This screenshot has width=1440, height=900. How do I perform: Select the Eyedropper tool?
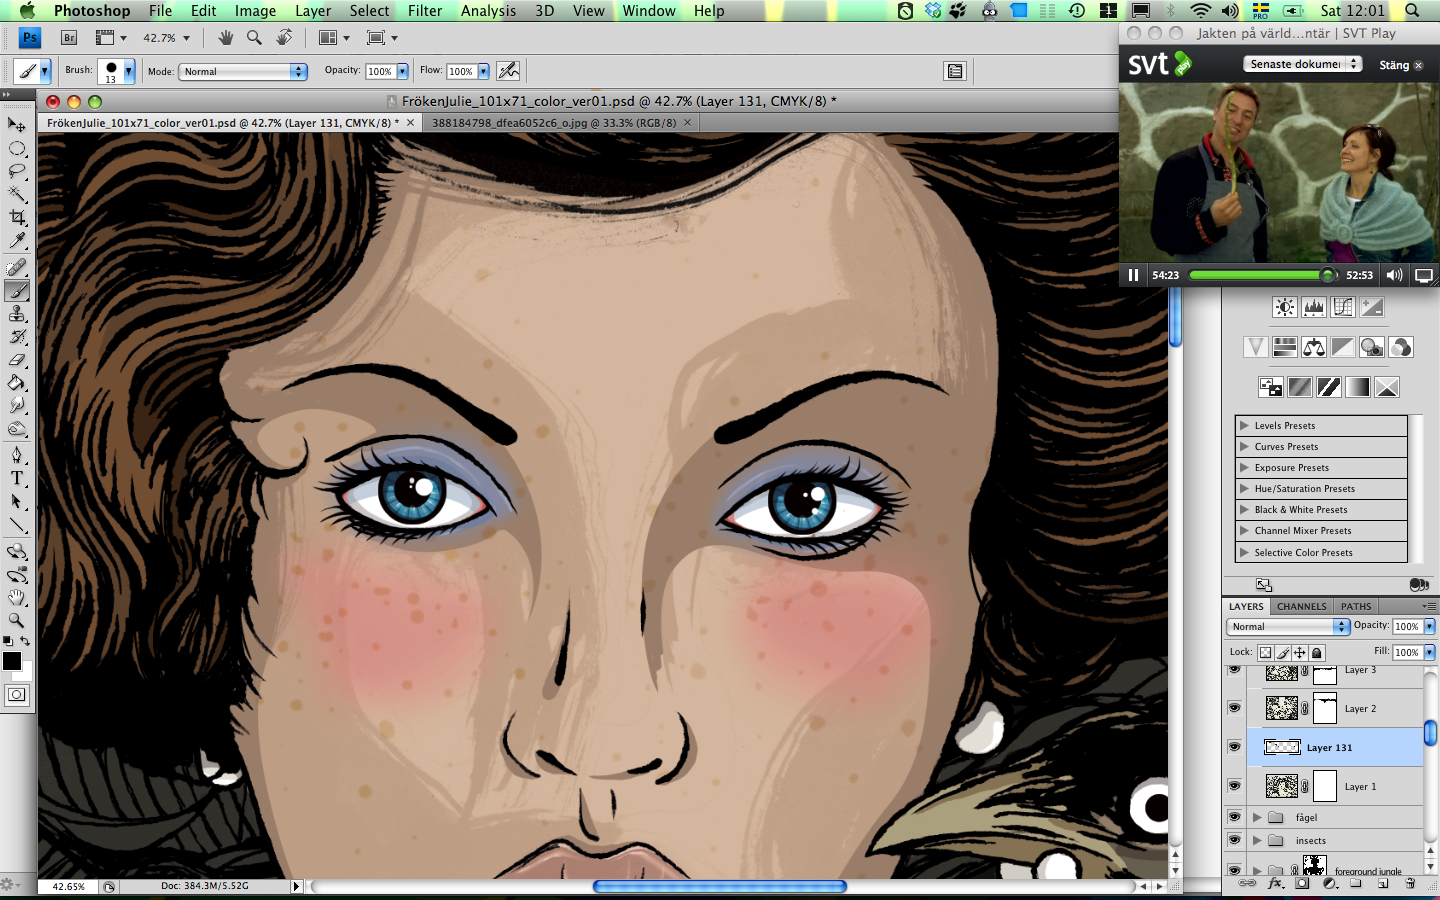click(x=17, y=241)
